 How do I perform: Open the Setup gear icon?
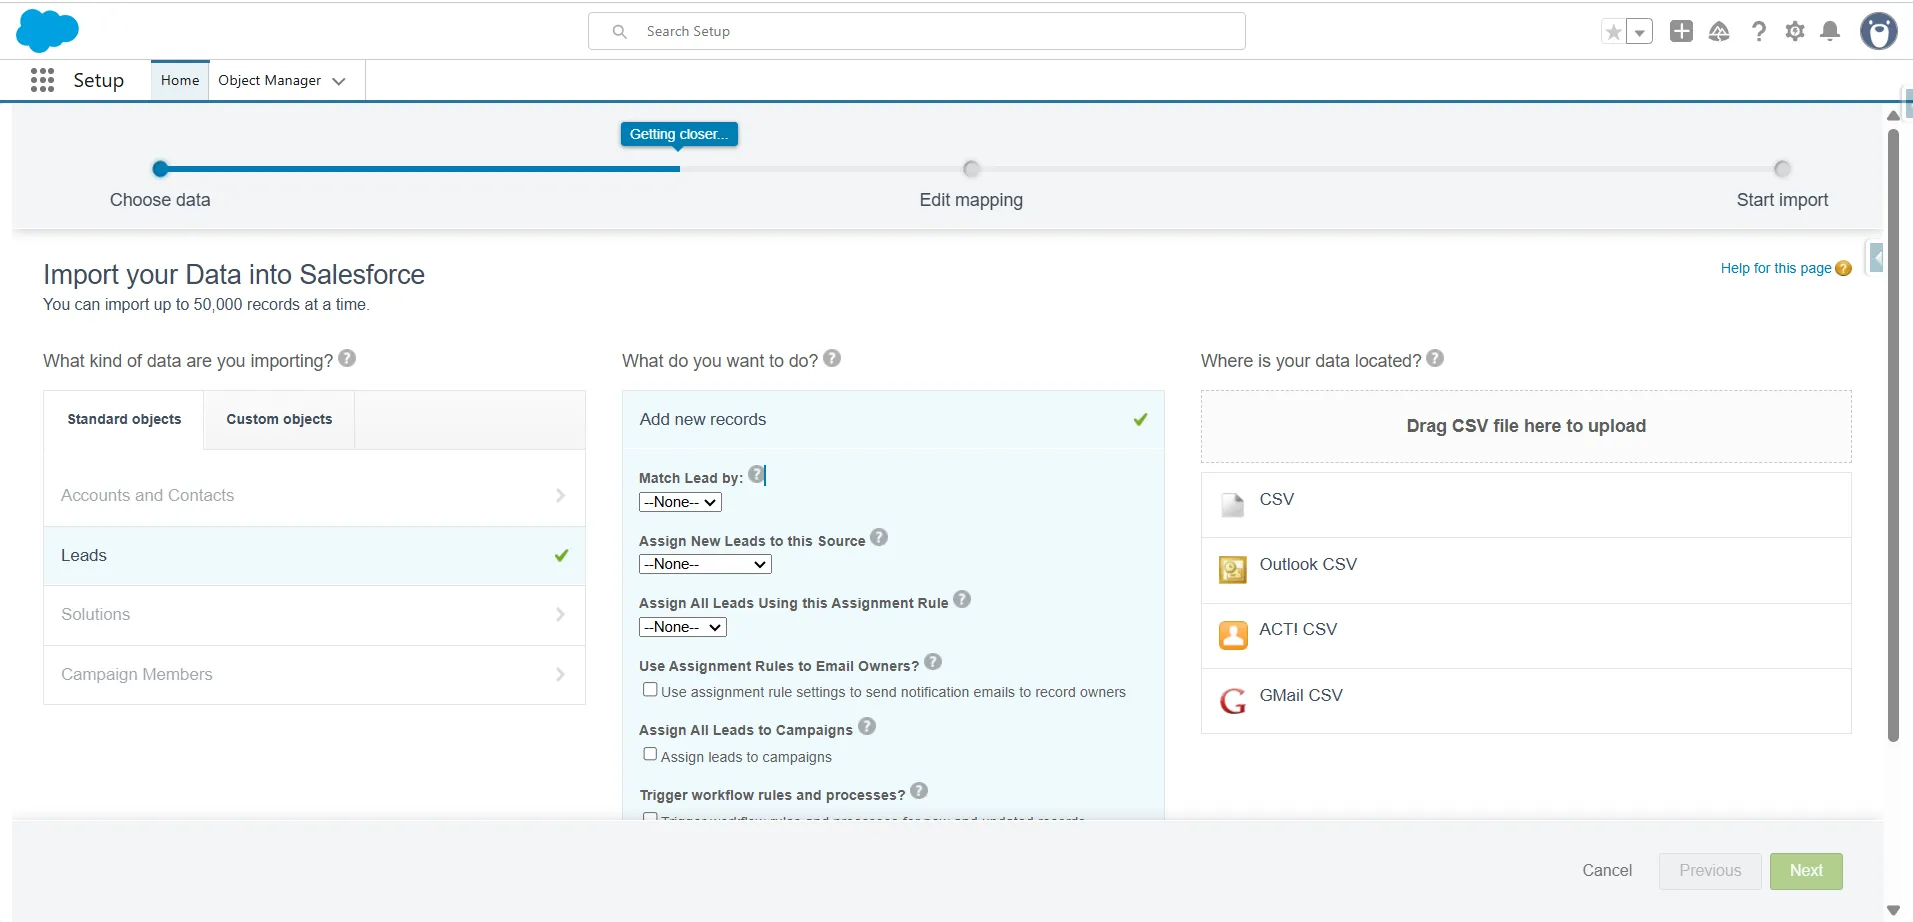pyautogui.click(x=1795, y=31)
